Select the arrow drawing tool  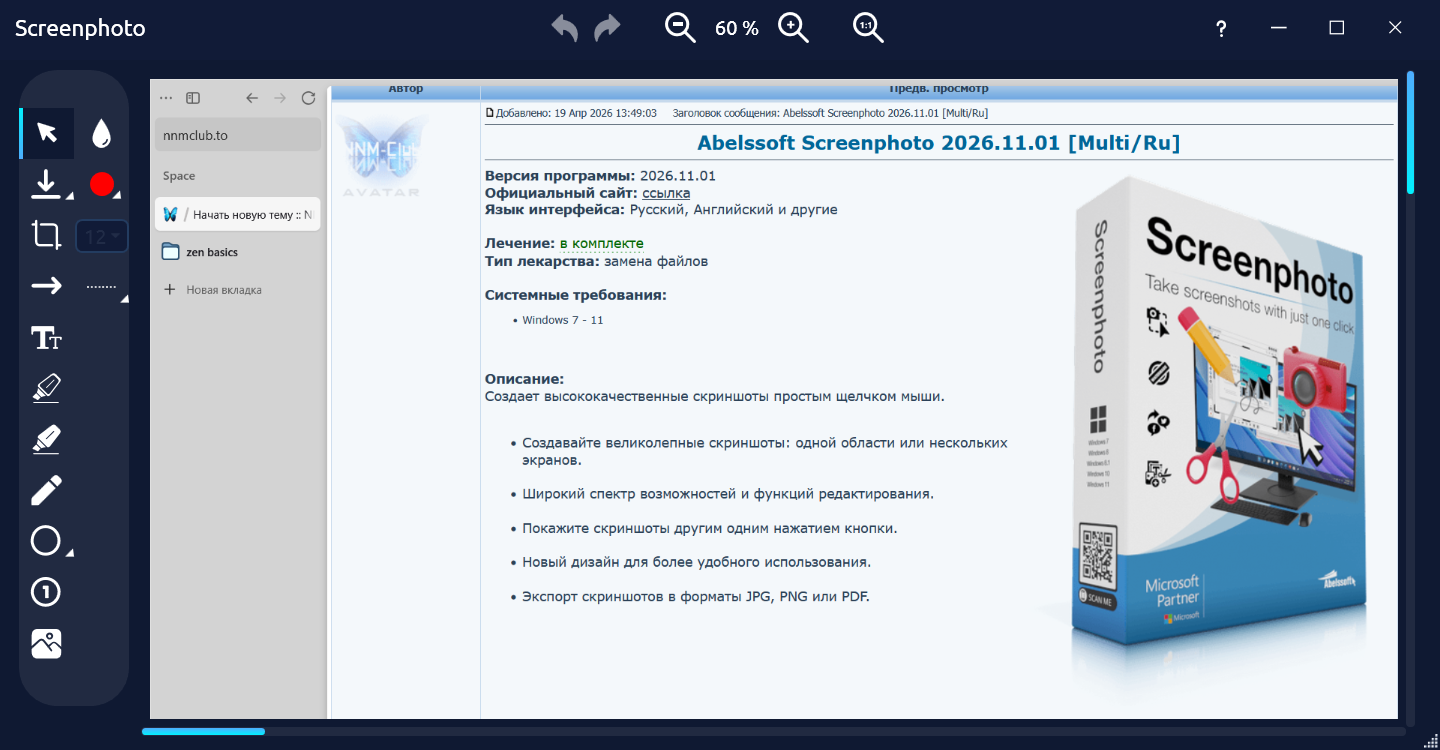pos(46,286)
